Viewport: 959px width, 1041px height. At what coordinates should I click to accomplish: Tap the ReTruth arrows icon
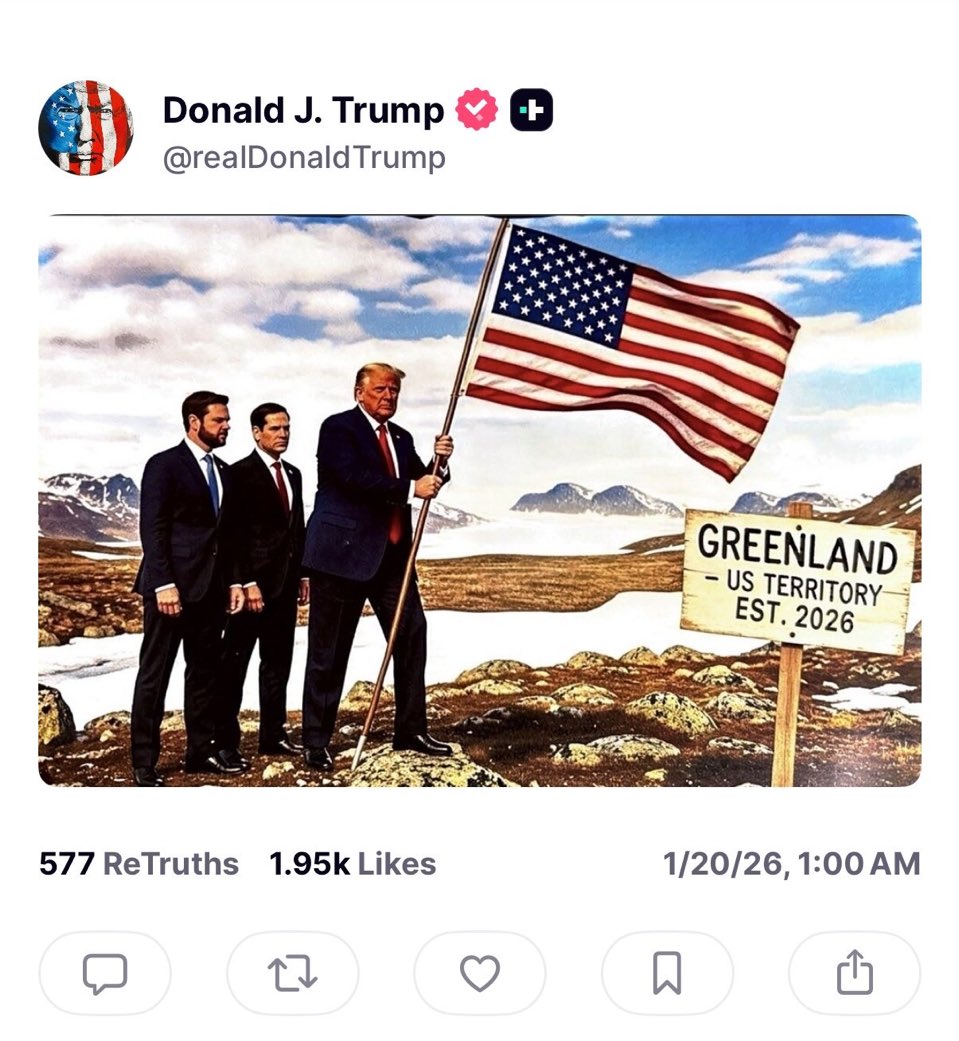pyautogui.click(x=292, y=973)
